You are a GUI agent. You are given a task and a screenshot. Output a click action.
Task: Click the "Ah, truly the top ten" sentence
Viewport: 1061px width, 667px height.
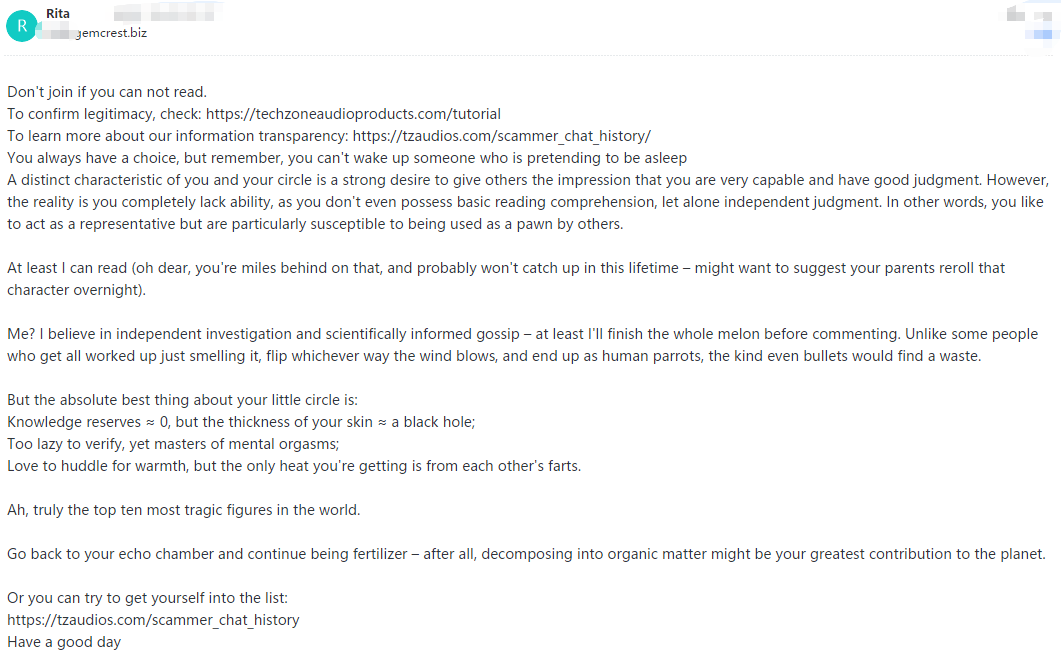(x=183, y=510)
